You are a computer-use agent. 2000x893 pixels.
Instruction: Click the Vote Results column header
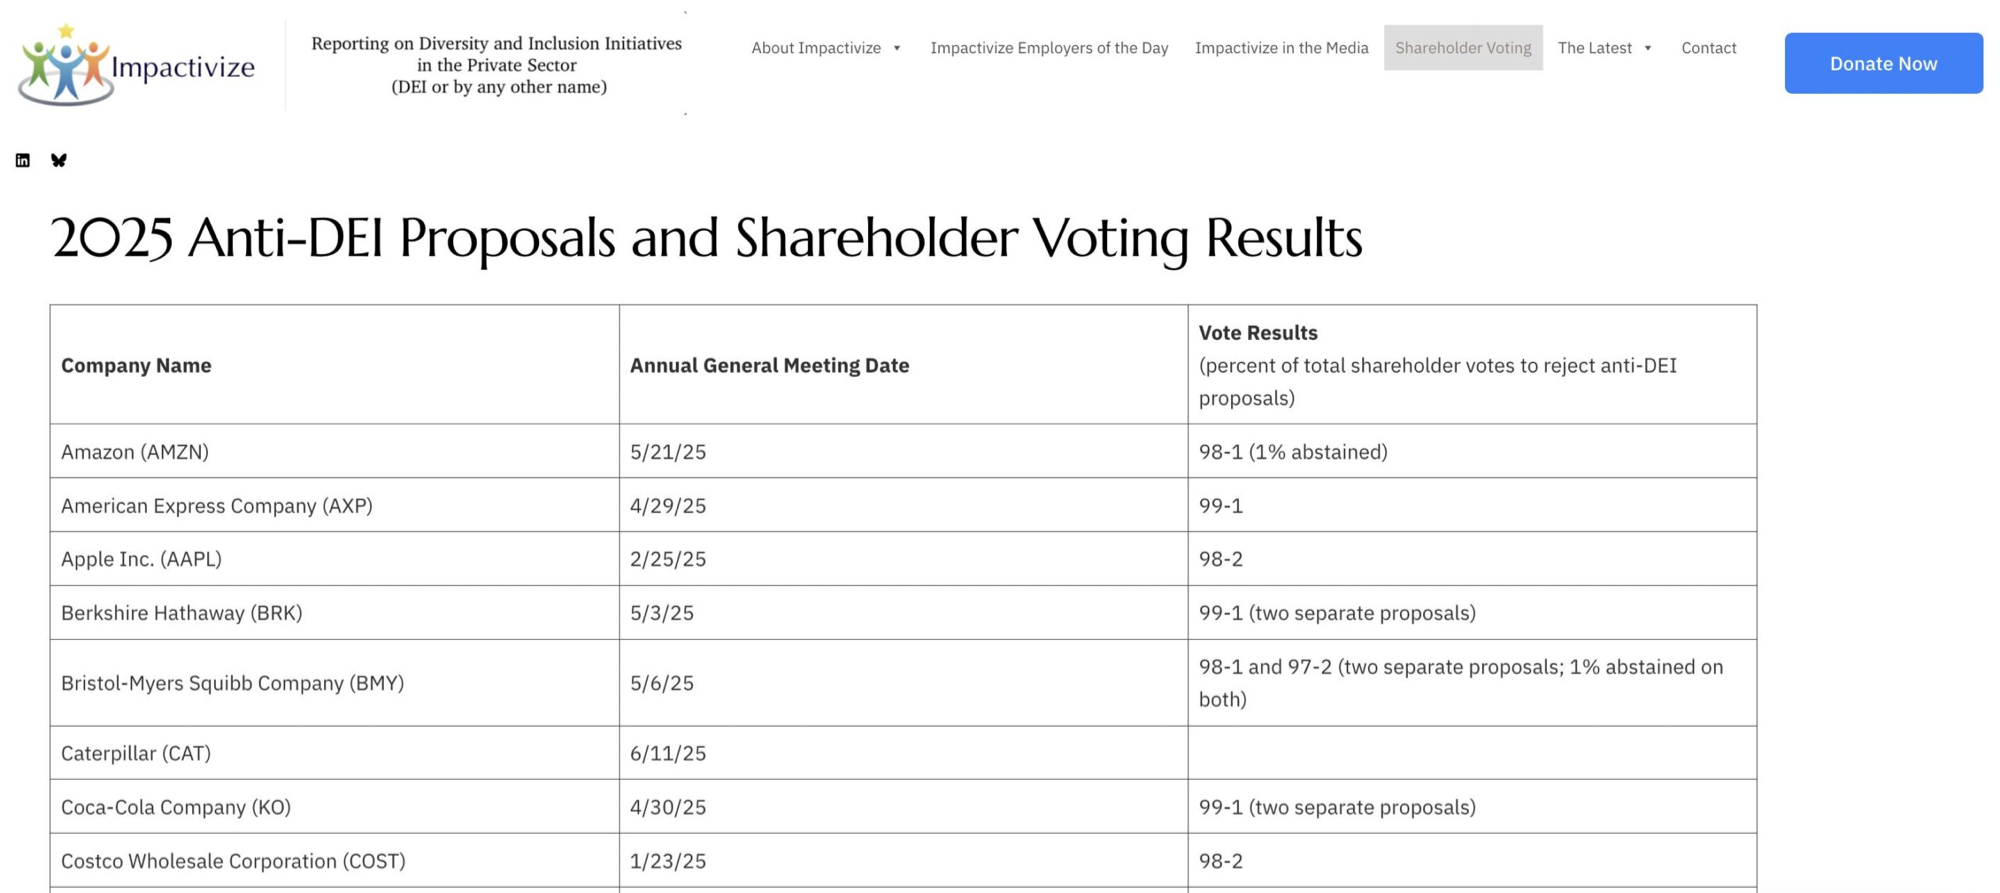1258,332
